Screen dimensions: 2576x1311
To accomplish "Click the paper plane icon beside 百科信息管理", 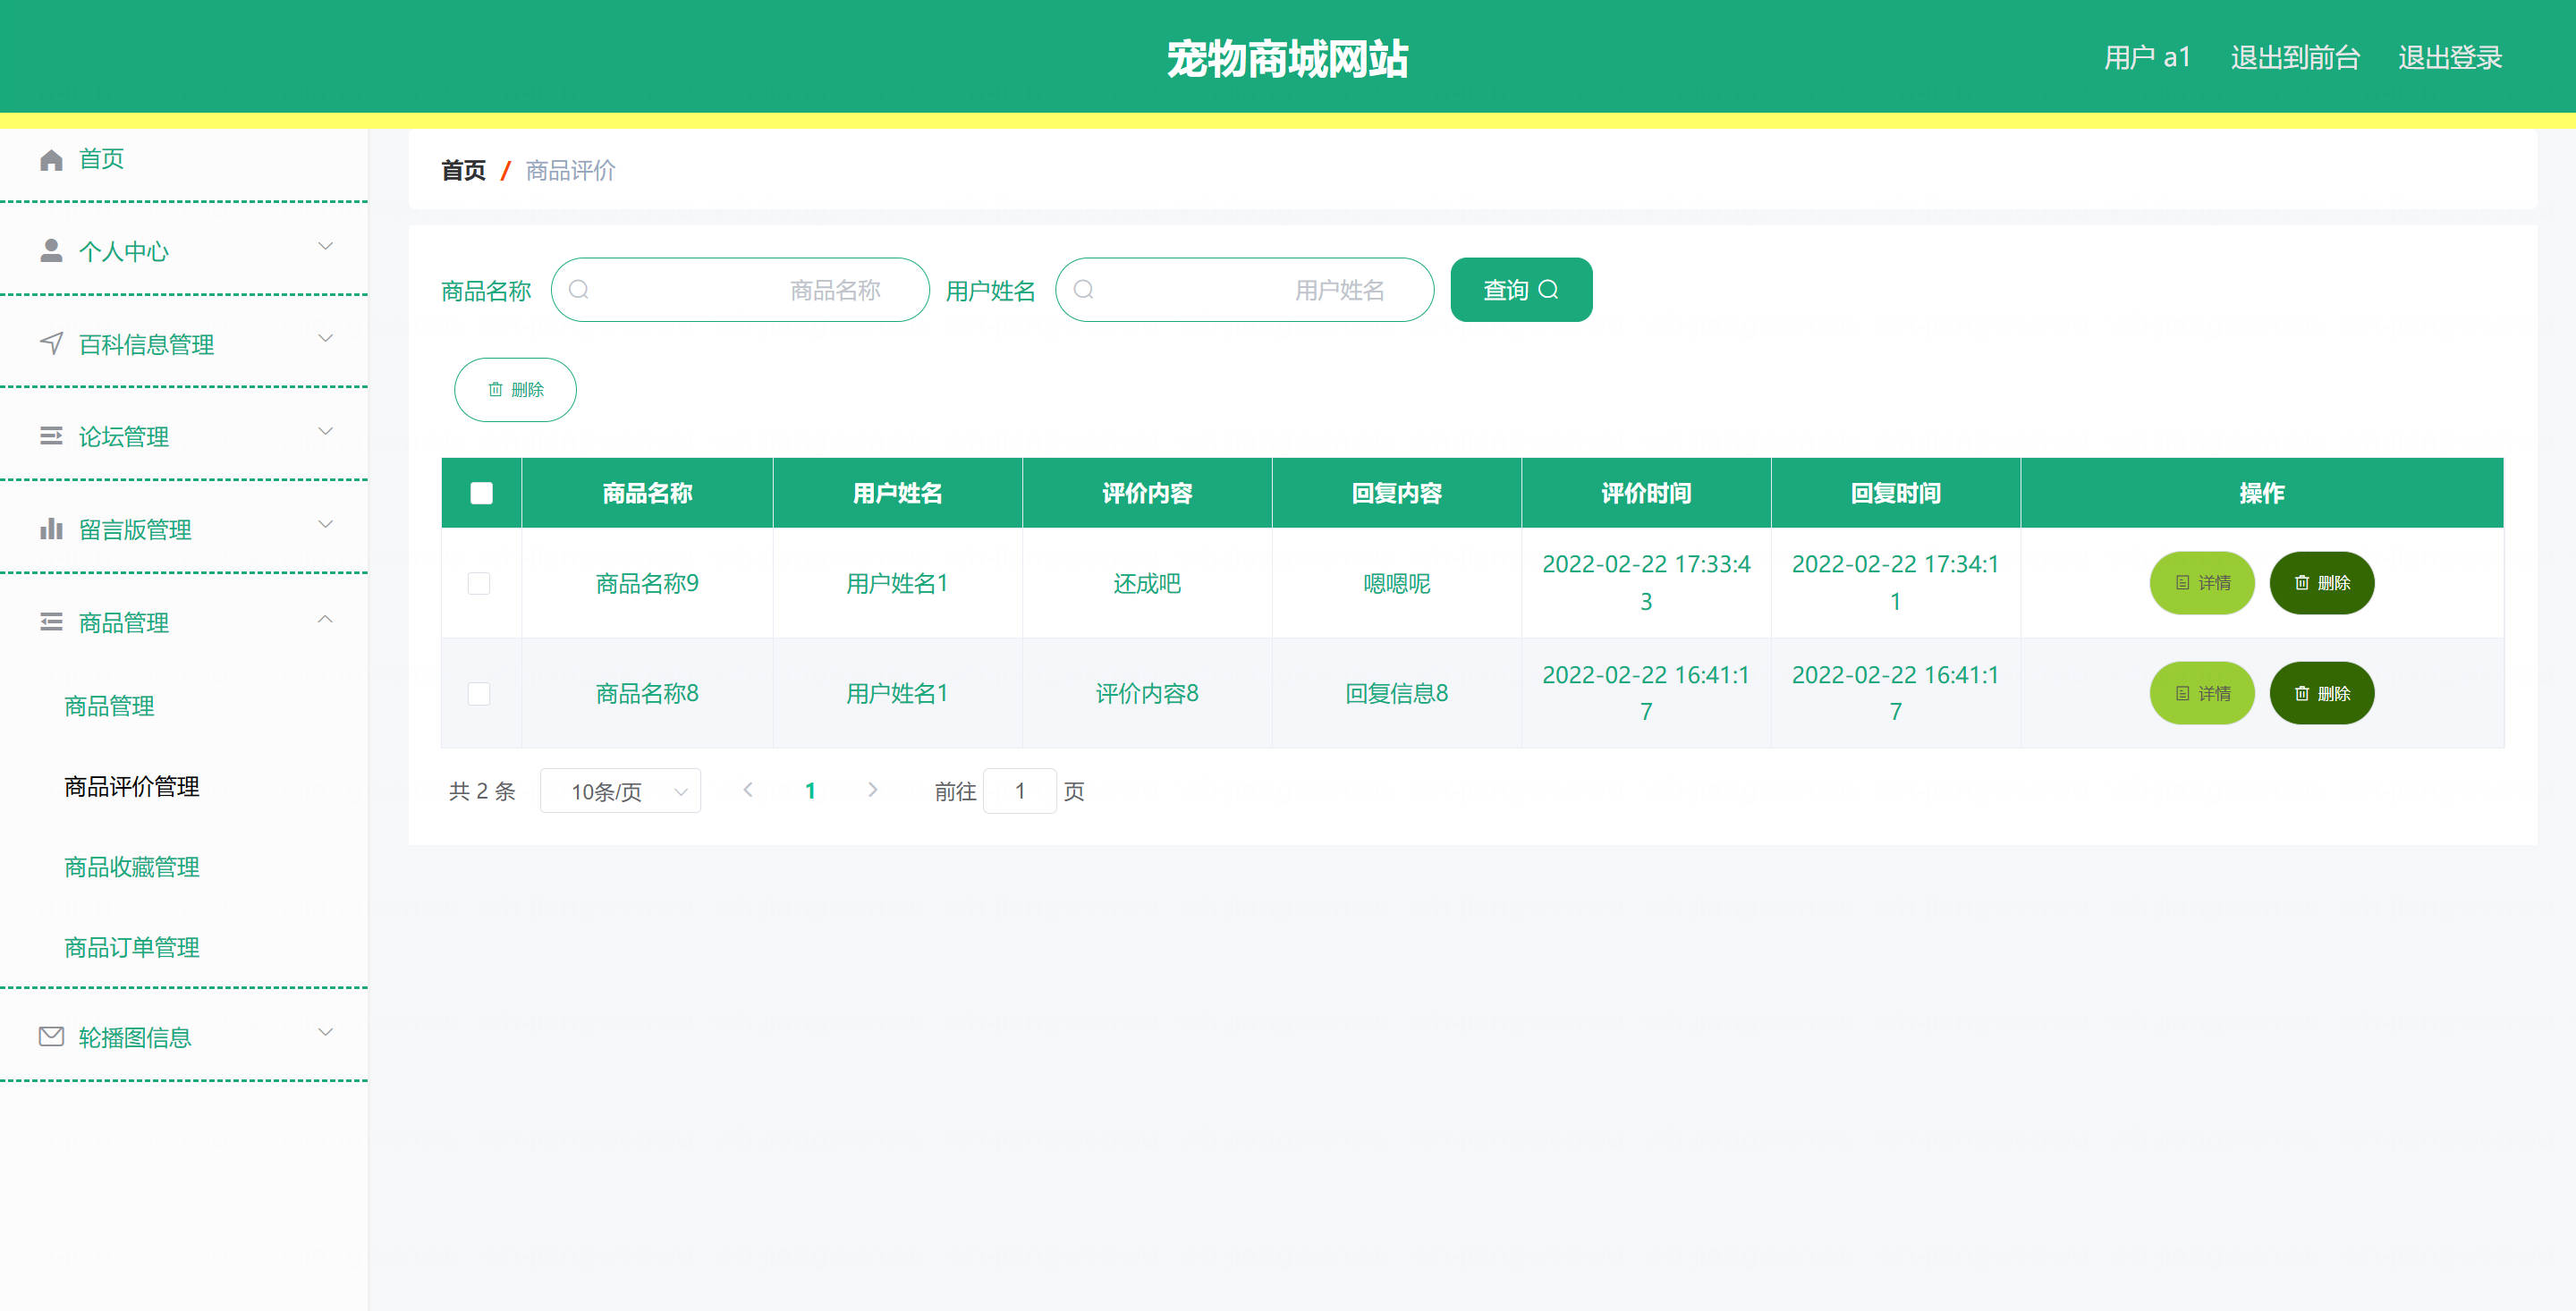I will (x=51, y=344).
